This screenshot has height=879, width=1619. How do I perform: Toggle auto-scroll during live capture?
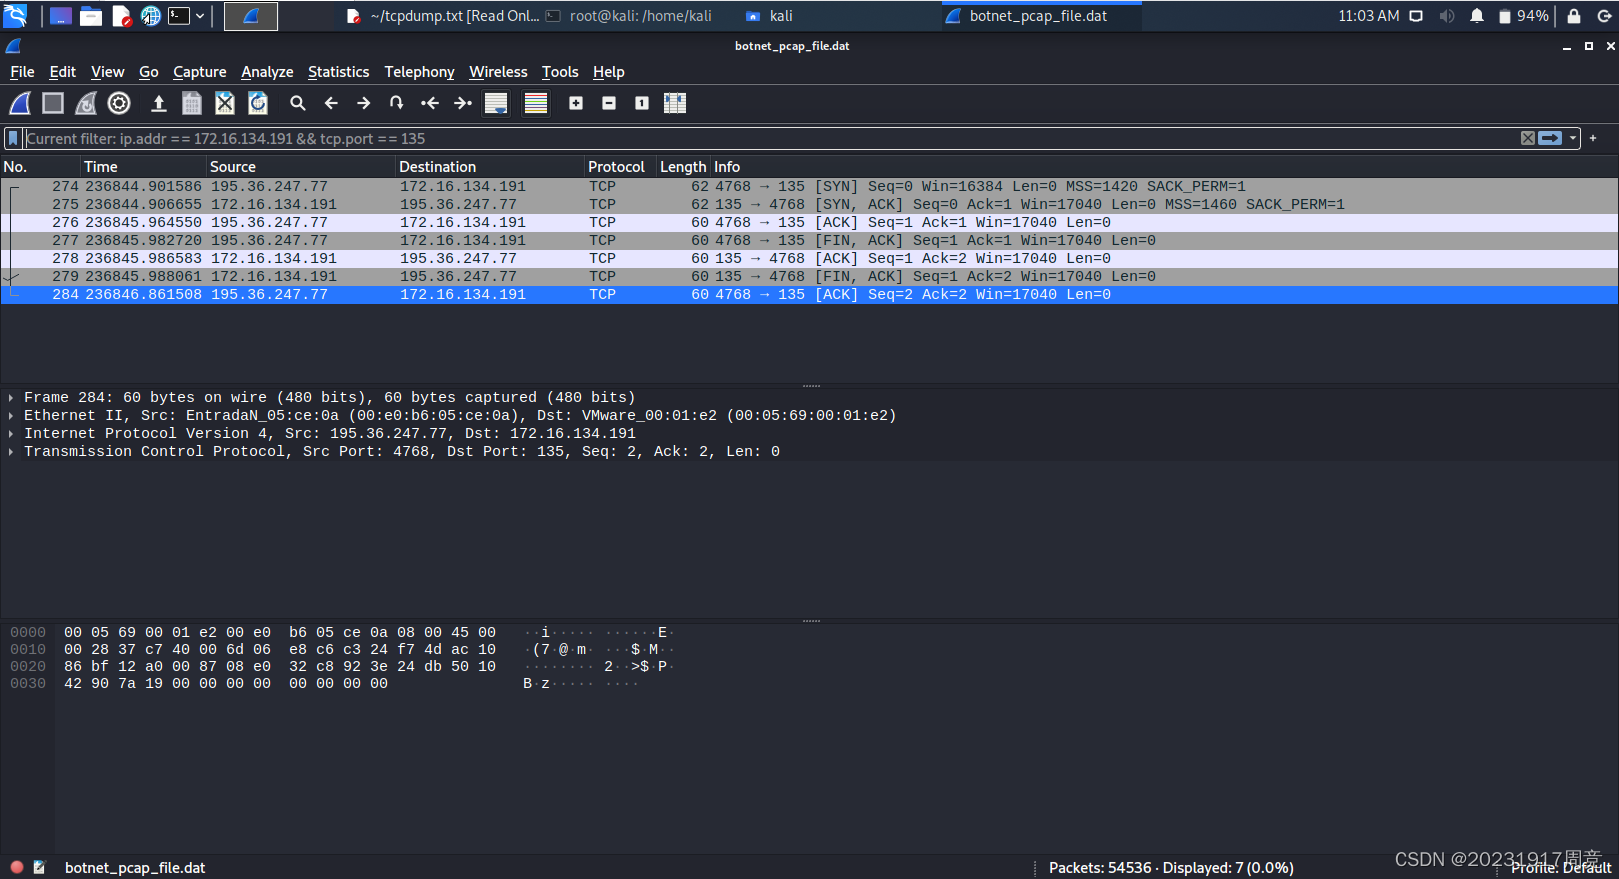(x=496, y=103)
